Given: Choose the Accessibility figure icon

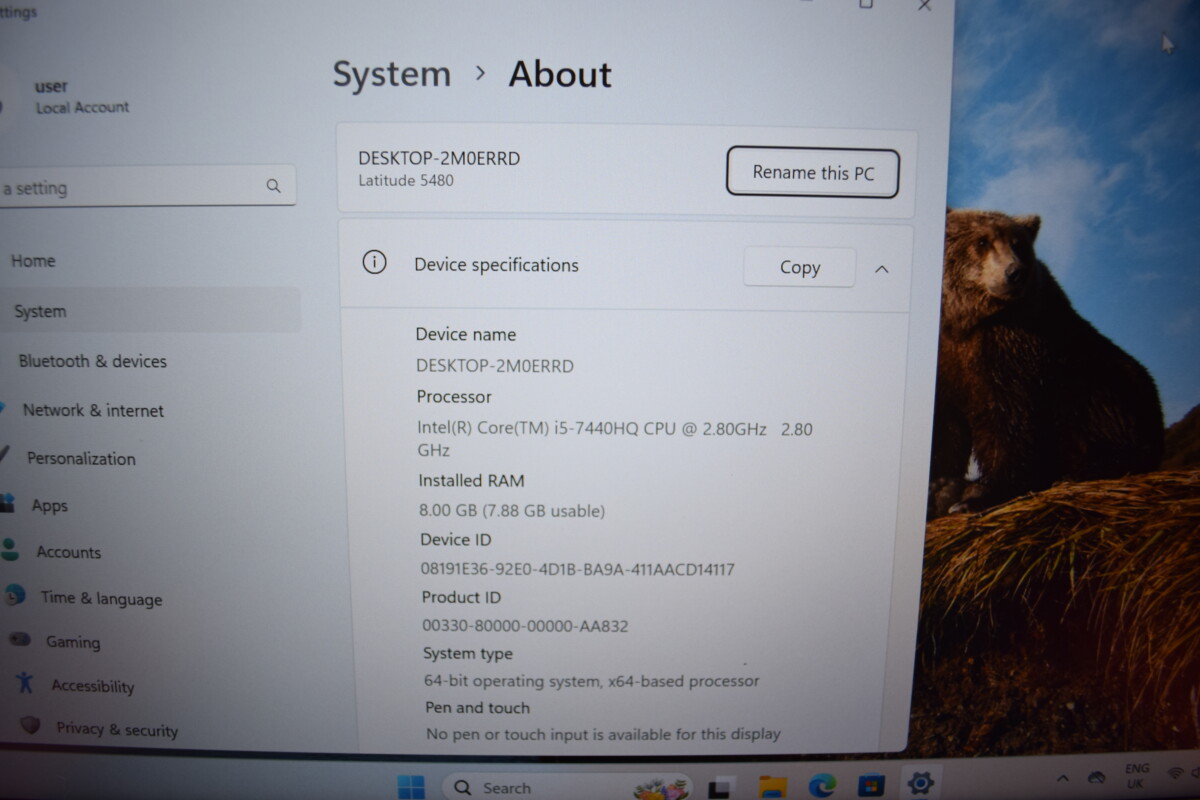Looking at the screenshot, I should tap(26, 683).
